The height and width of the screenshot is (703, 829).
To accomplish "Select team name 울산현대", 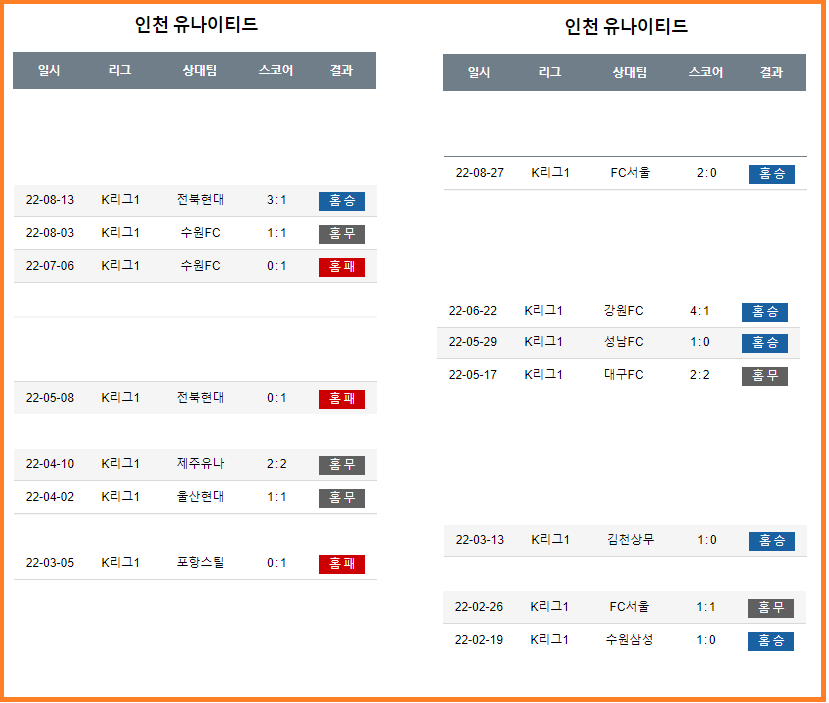I will (x=200, y=497).
